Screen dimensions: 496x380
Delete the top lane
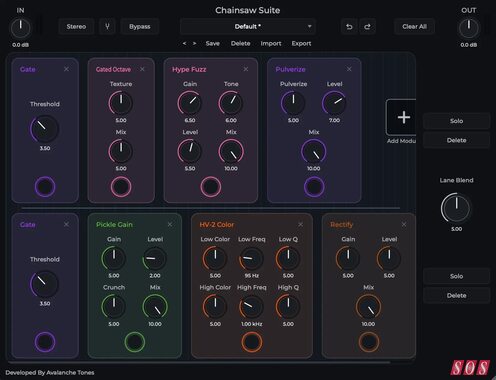coord(456,140)
